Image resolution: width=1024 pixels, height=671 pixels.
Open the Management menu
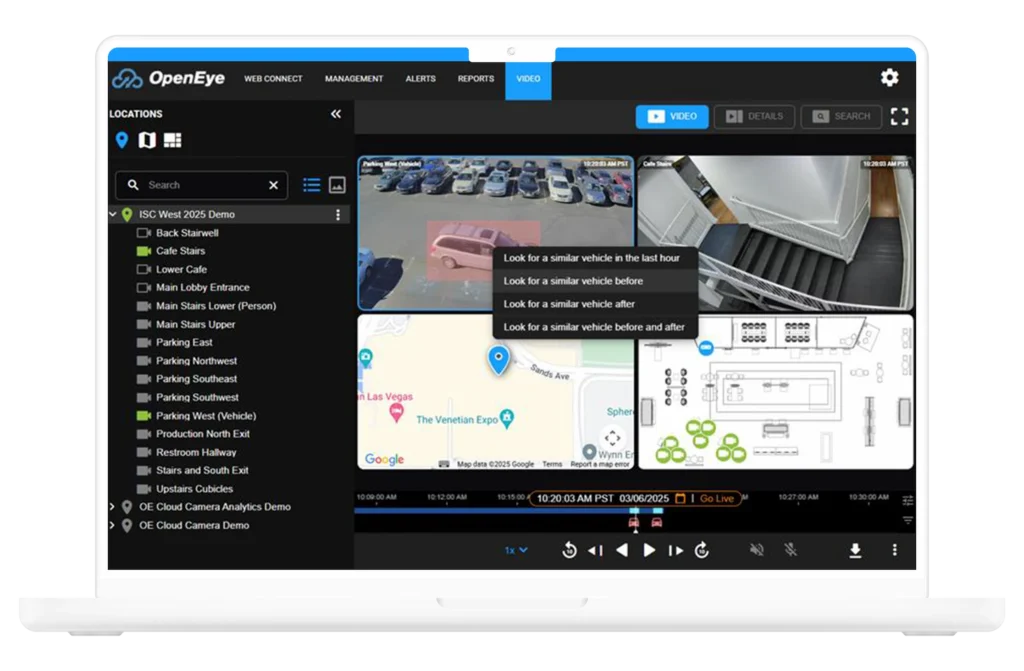tap(354, 78)
